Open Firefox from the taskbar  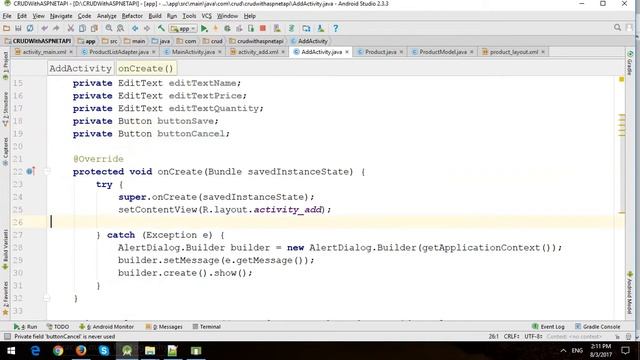click(x=81, y=351)
